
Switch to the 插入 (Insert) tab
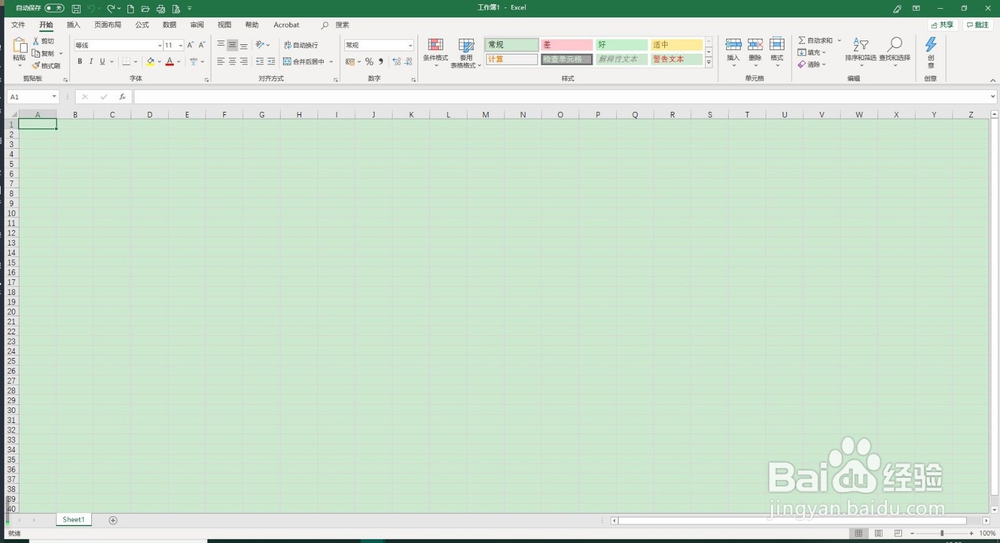click(73, 25)
